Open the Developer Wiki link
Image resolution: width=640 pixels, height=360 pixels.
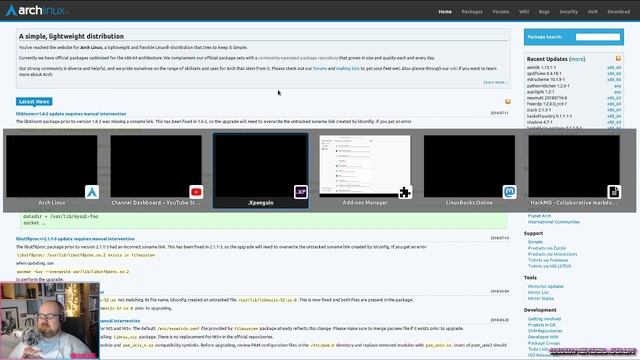[543, 337]
